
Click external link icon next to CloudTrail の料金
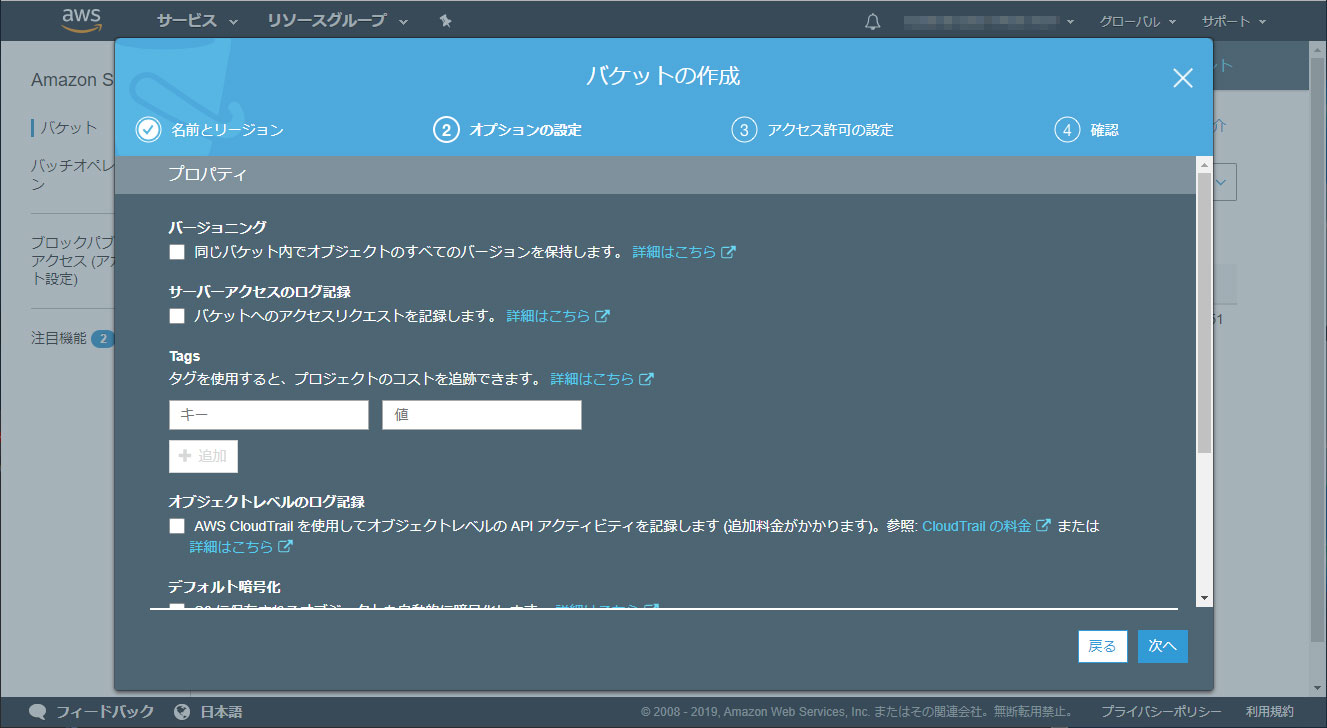(x=1043, y=525)
